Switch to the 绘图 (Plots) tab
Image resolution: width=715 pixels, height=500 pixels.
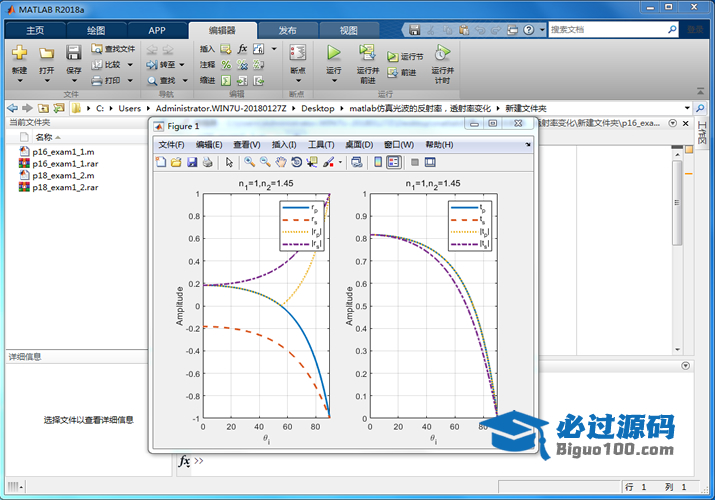tap(96, 30)
